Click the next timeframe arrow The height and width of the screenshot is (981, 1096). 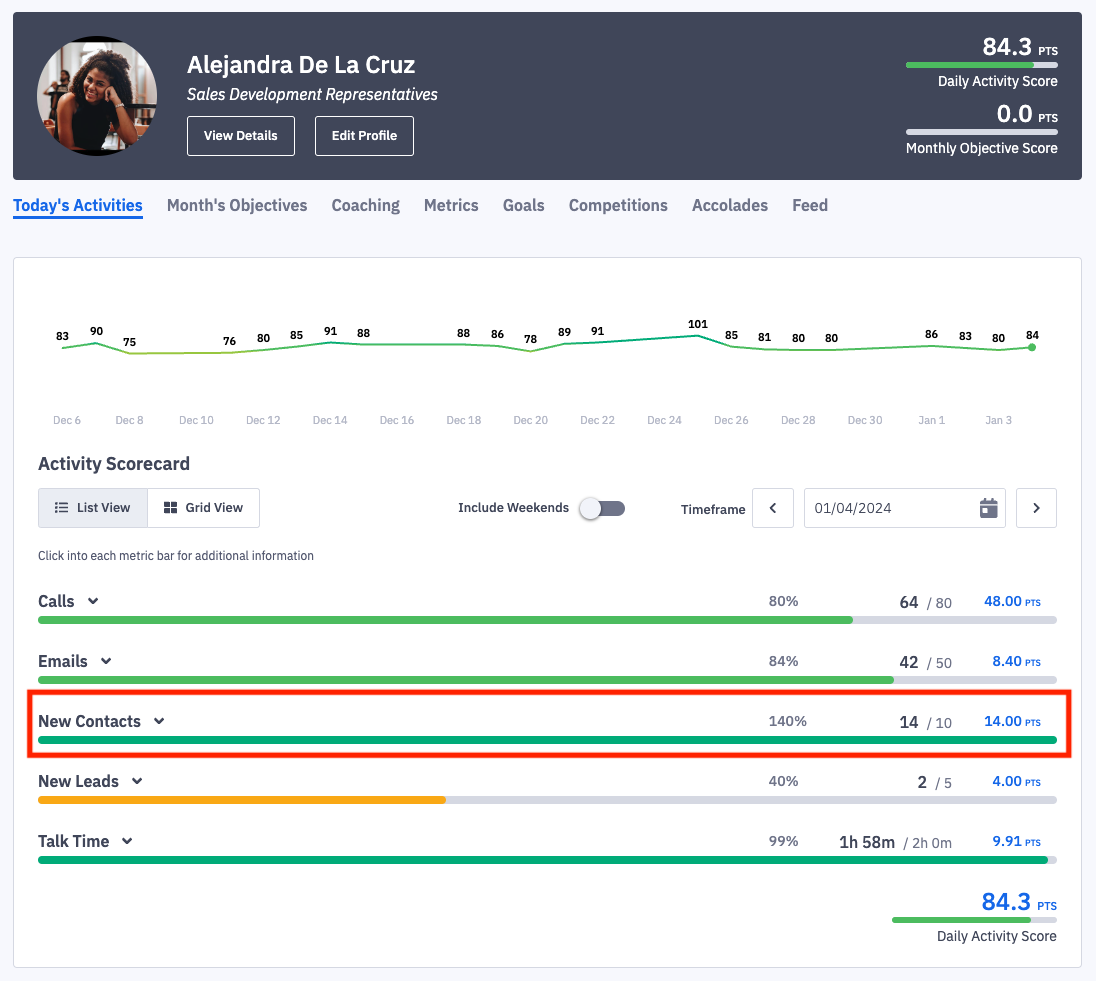[x=1036, y=508]
